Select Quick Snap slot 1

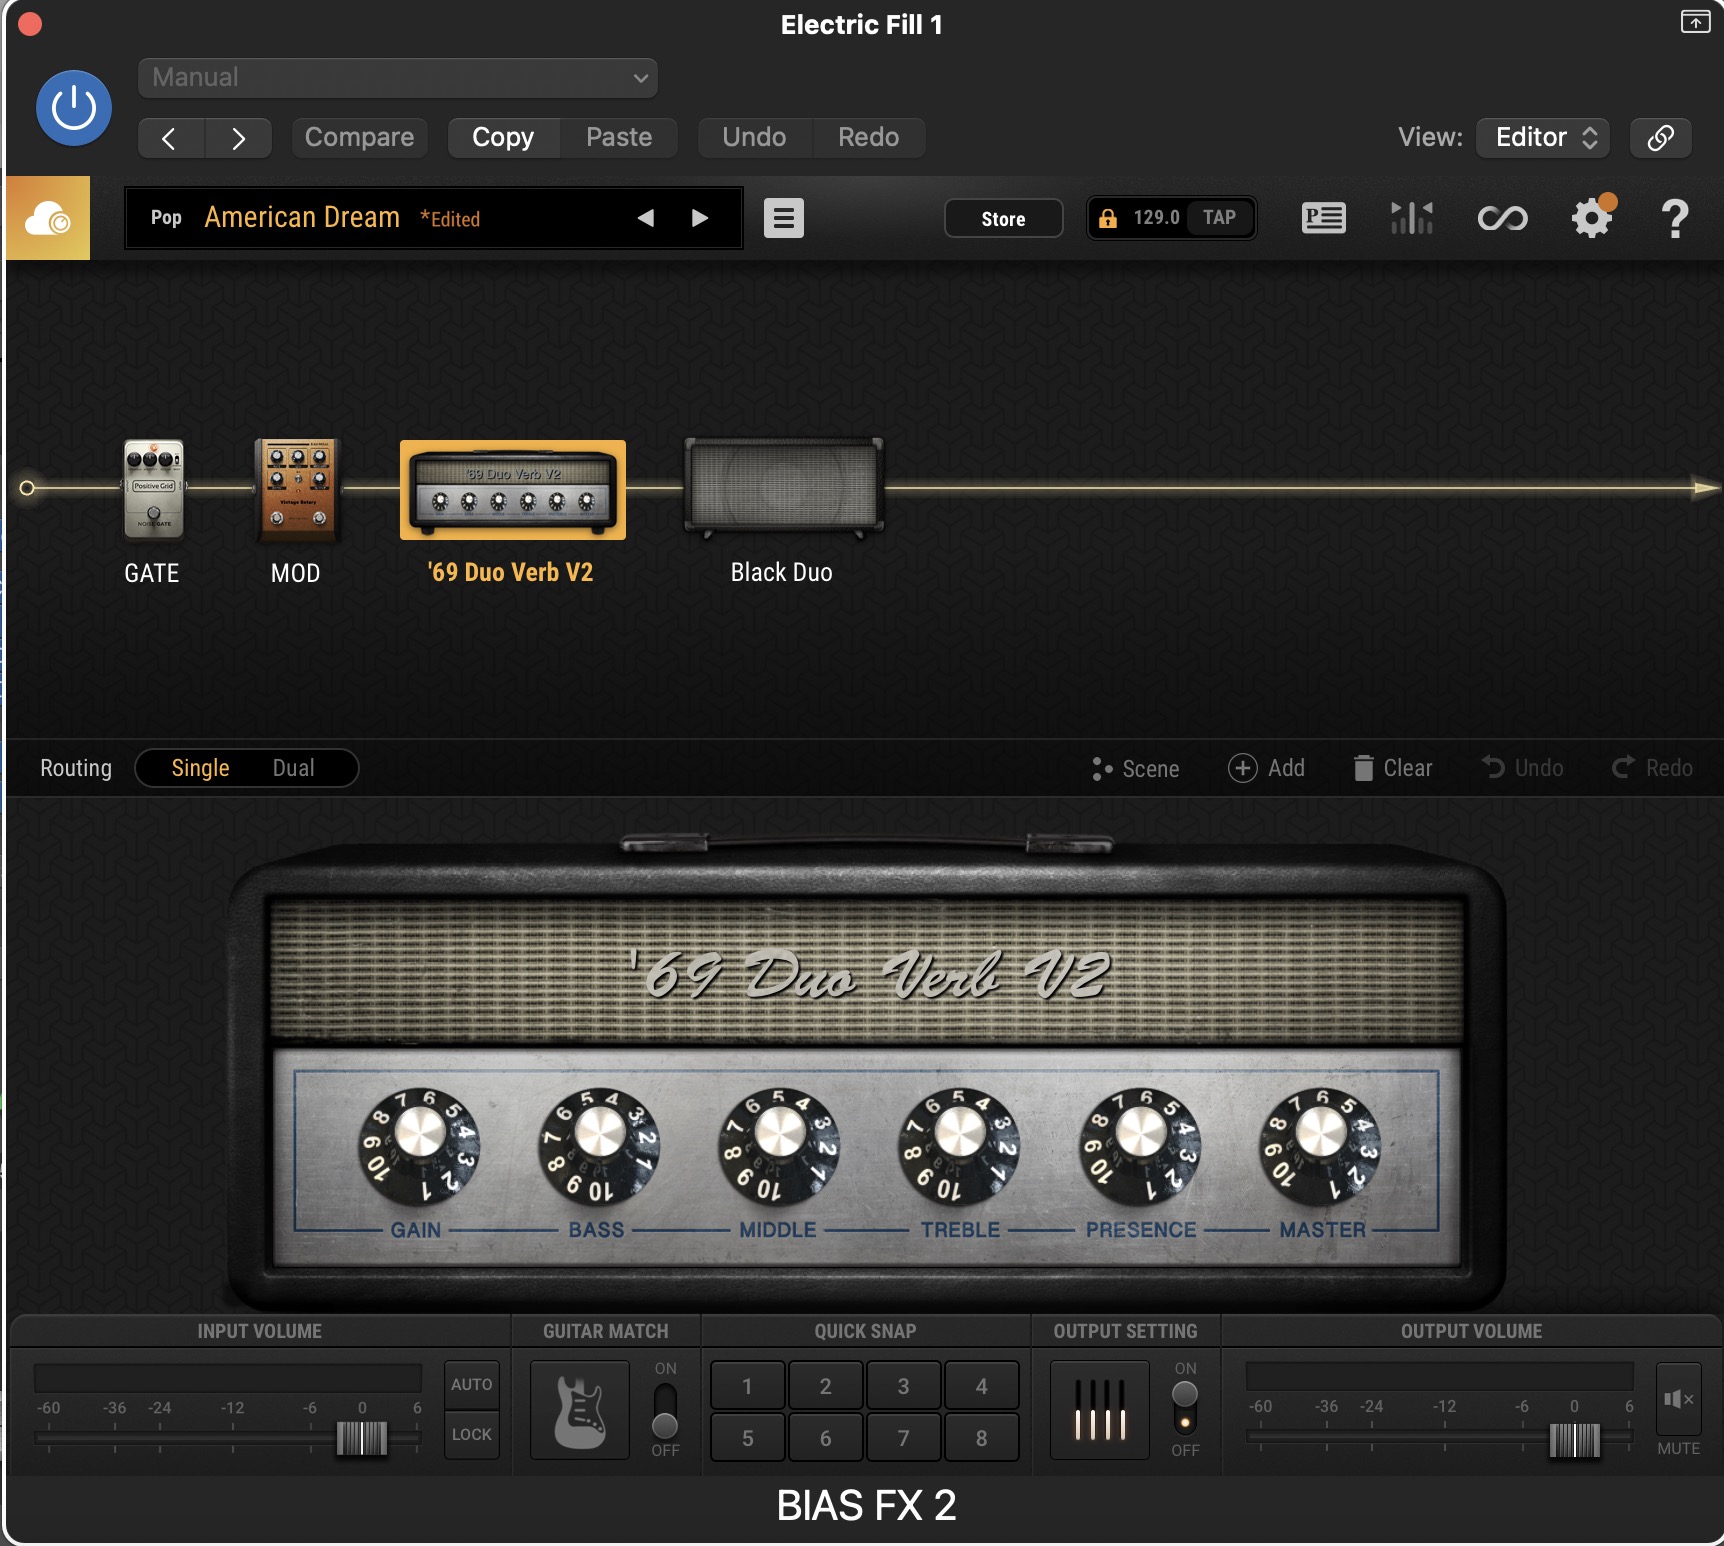[x=747, y=1386]
